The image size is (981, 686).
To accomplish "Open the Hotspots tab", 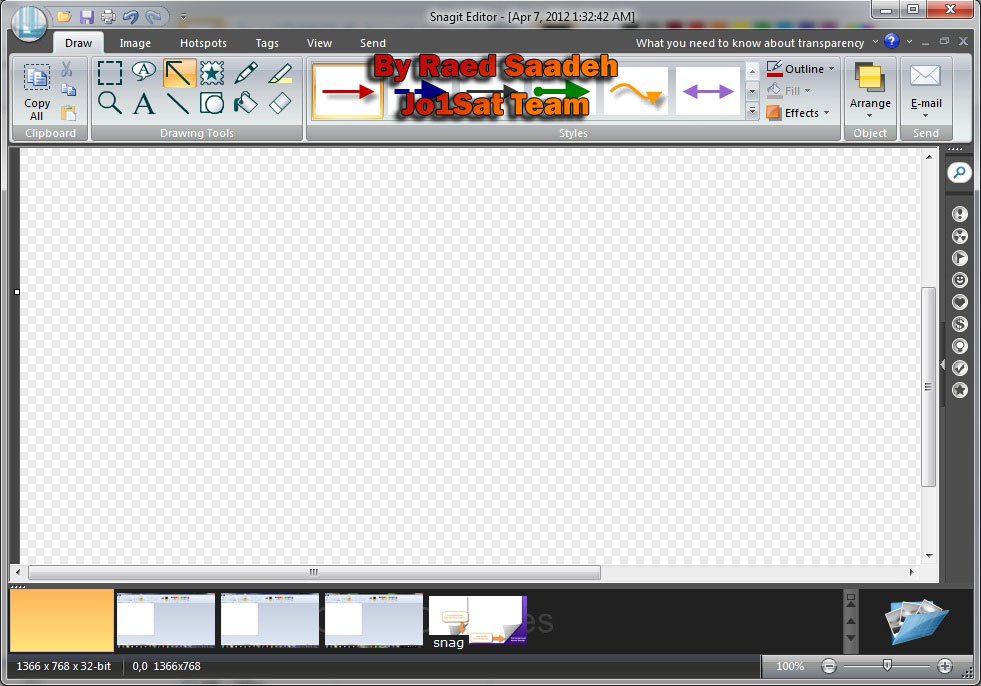I will click(x=203, y=43).
